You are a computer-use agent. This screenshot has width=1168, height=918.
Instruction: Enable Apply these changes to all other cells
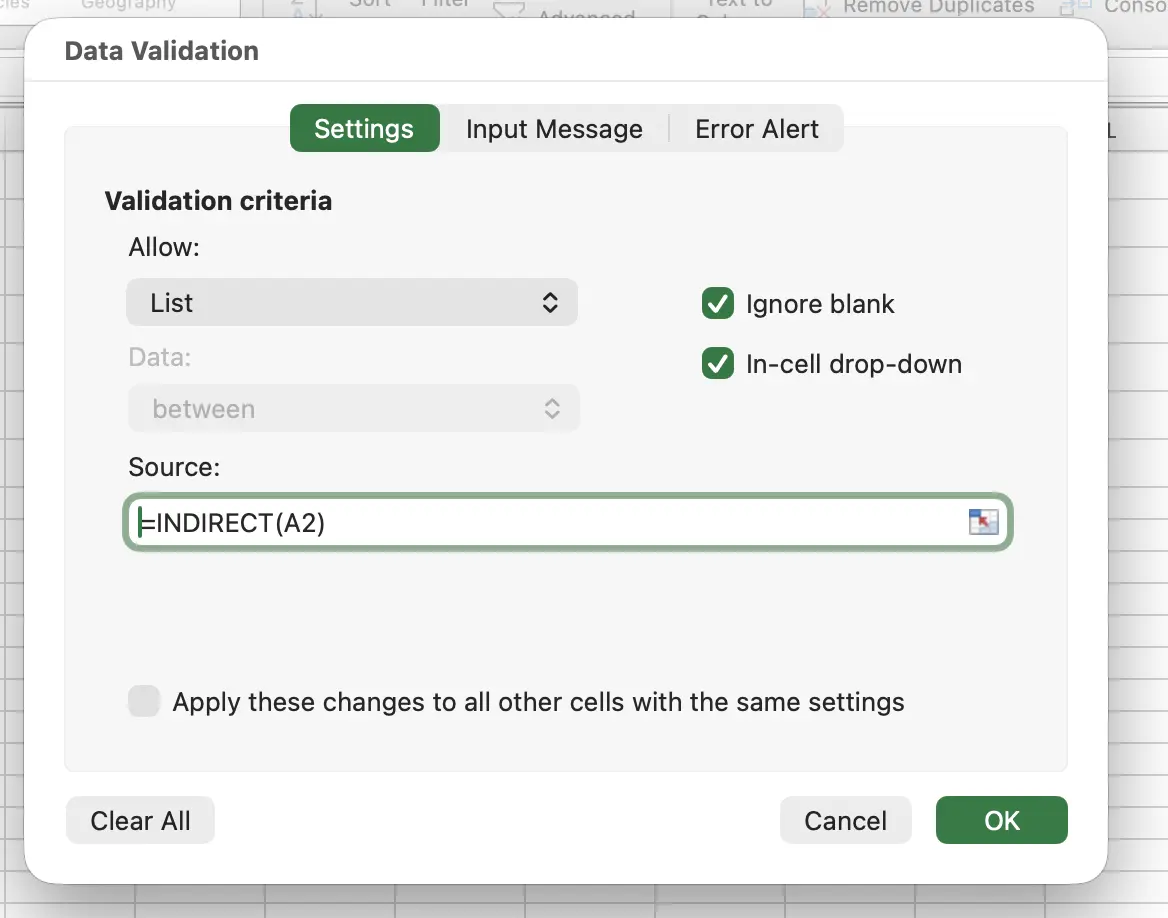[x=144, y=701]
